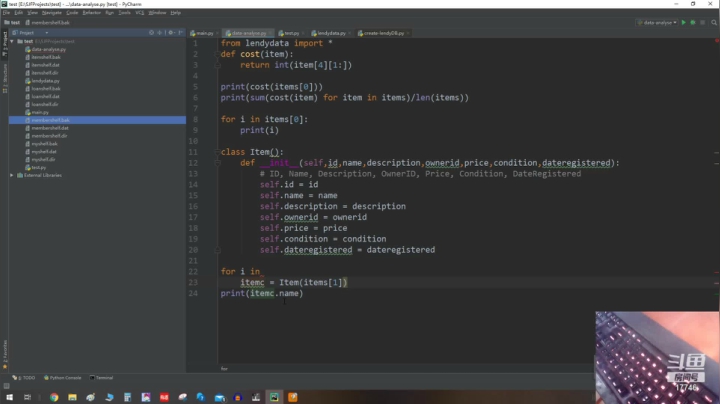Select loanshelf.dat in project tree

click(x=45, y=96)
